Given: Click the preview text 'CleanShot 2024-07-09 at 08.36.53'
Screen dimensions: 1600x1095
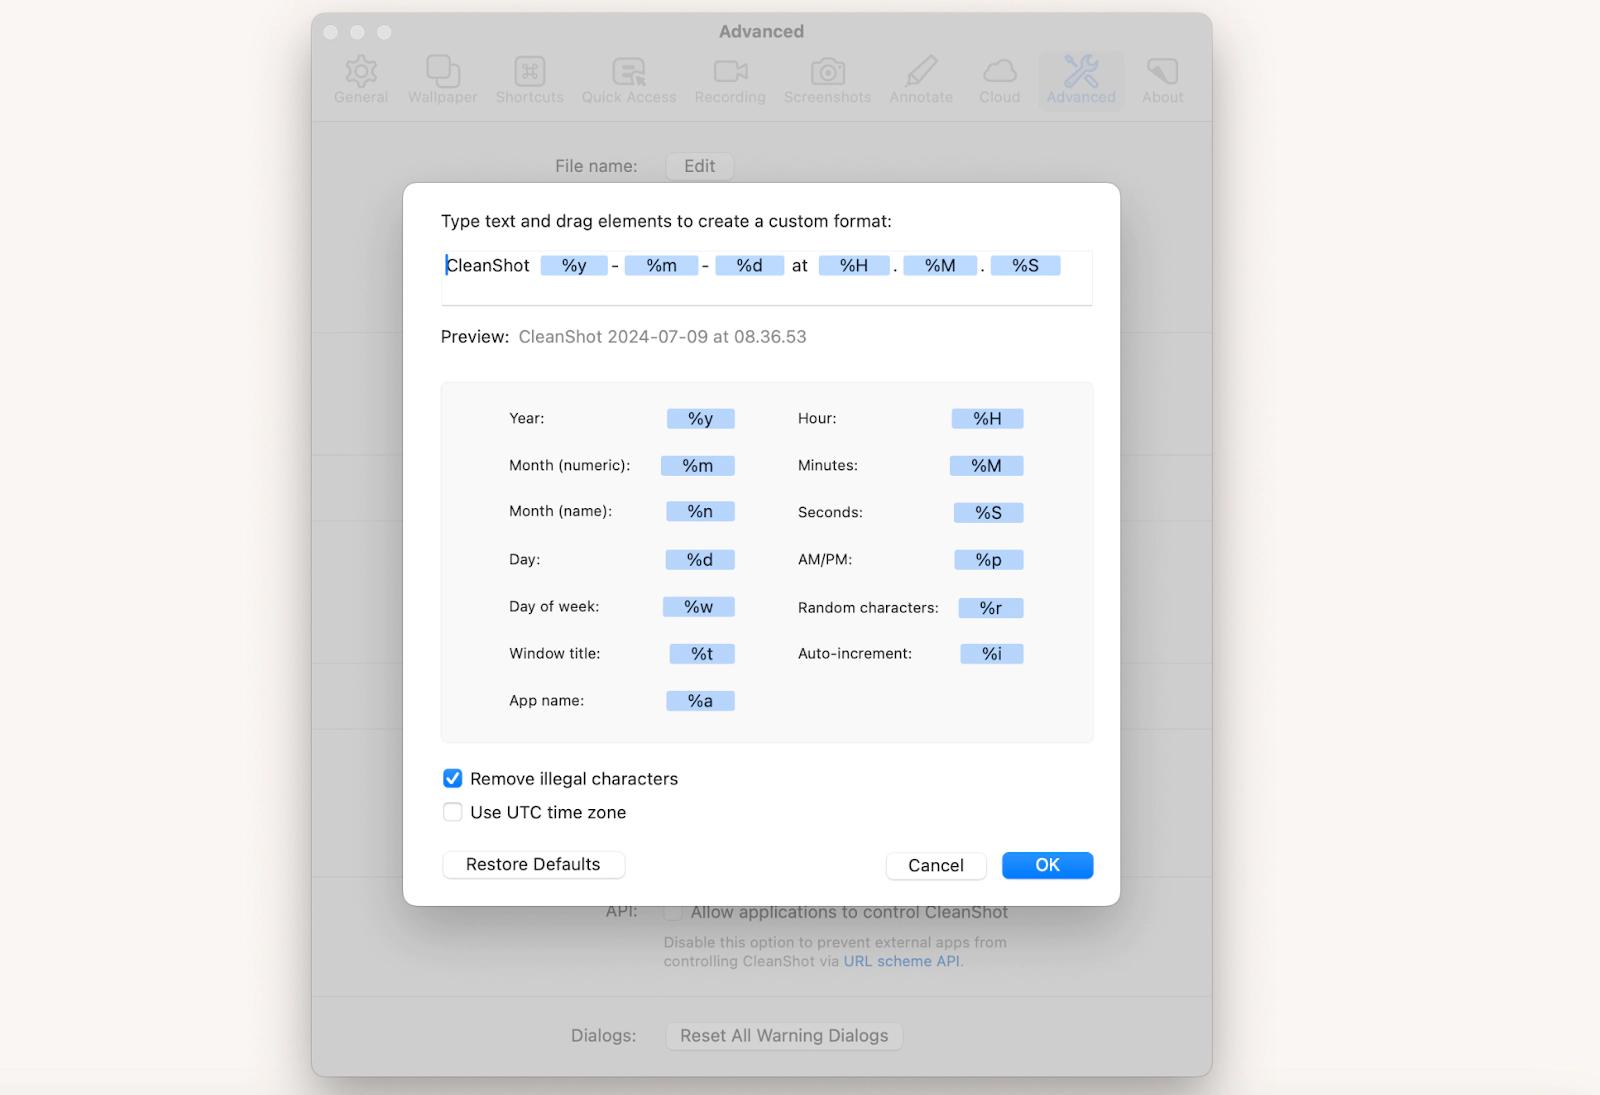Looking at the screenshot, I should [662, 337].
